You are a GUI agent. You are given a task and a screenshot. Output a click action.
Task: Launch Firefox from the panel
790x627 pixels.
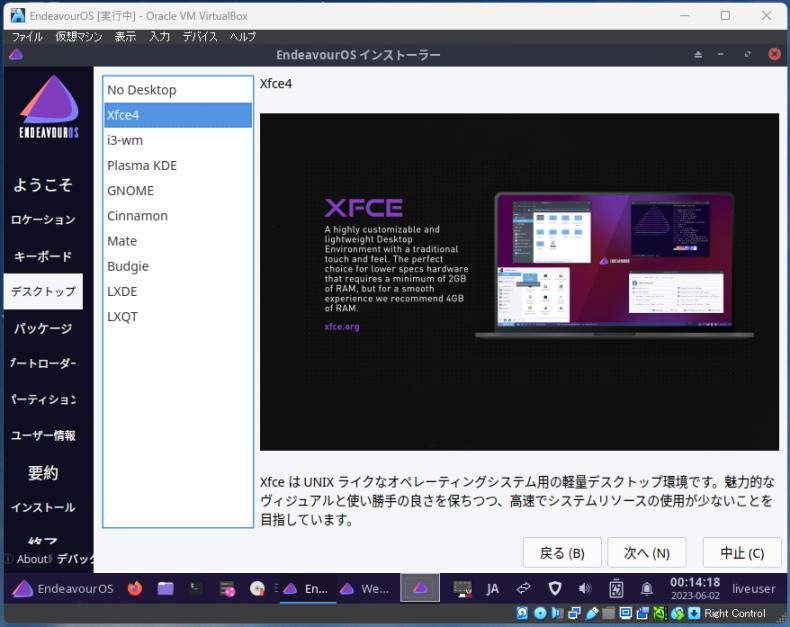tap(135, 589)
